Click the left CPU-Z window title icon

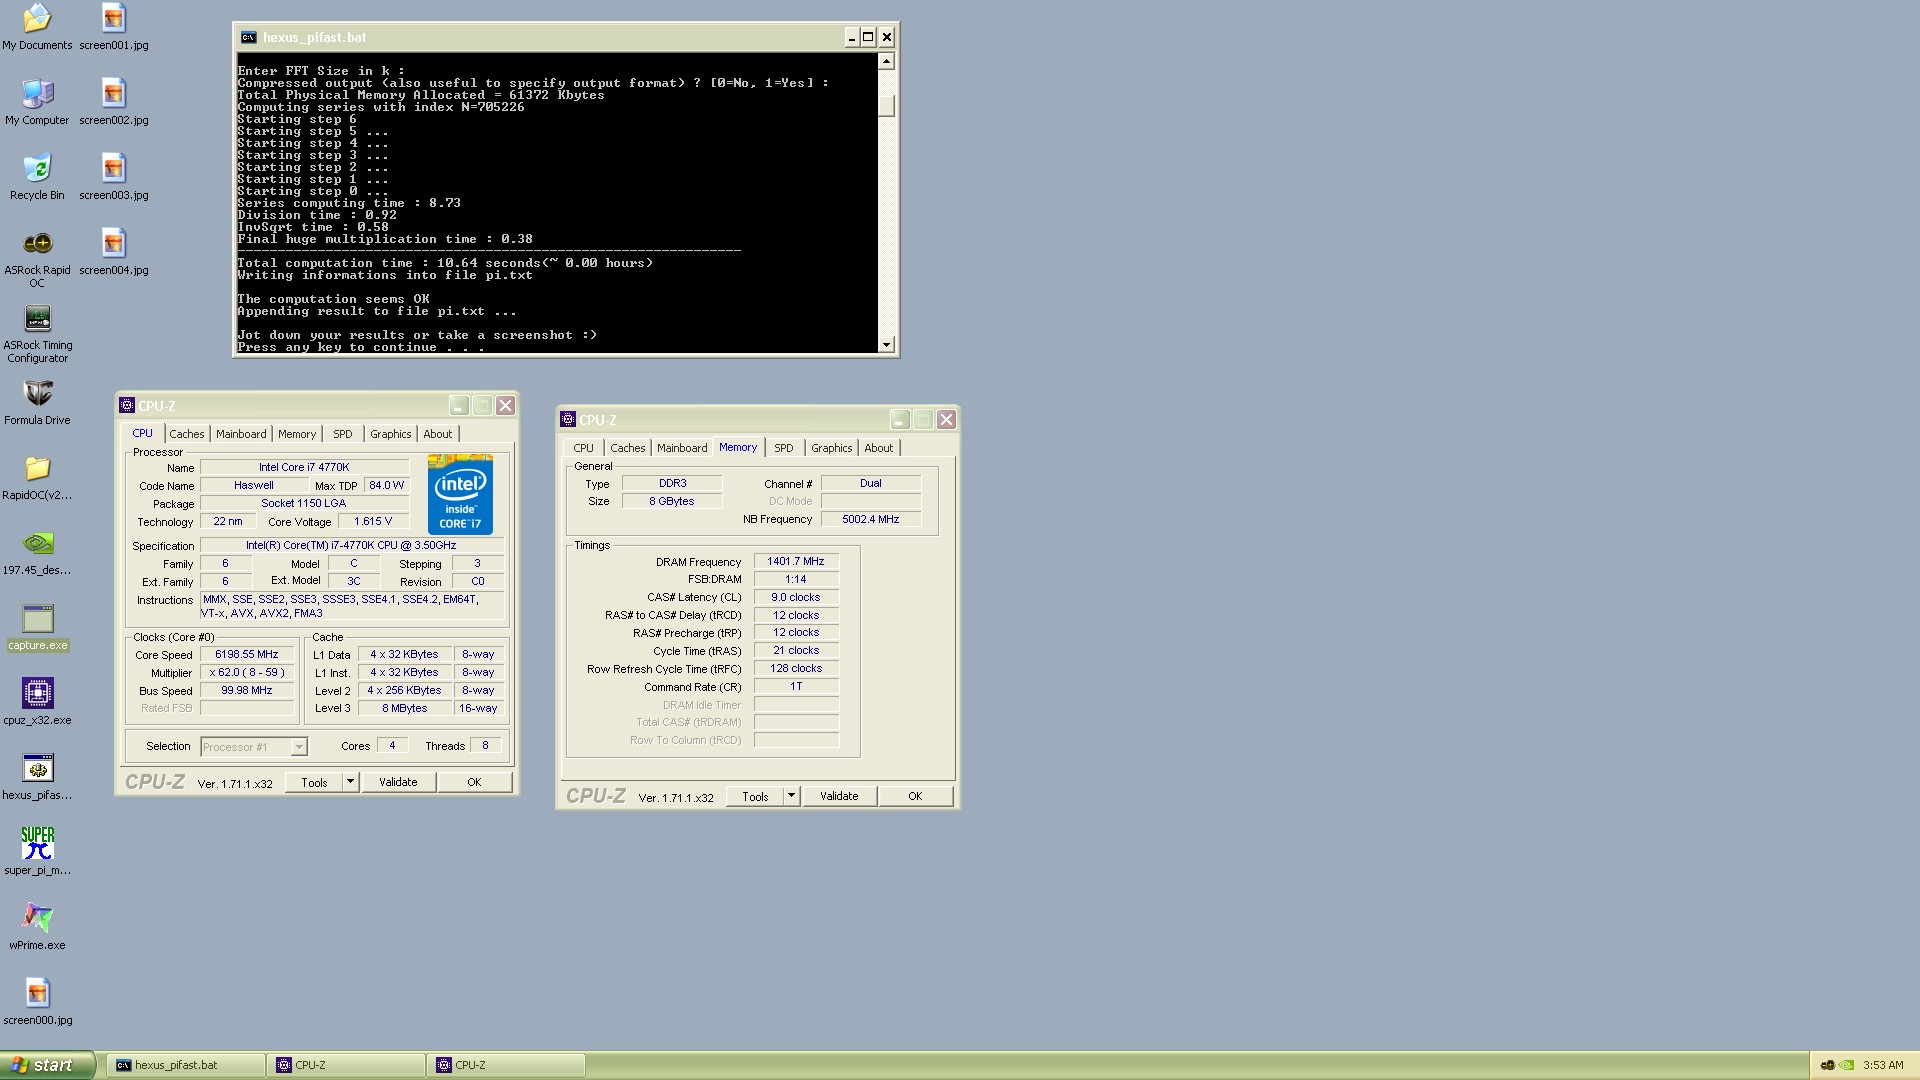pyautogui.click(x=127, y=405)
